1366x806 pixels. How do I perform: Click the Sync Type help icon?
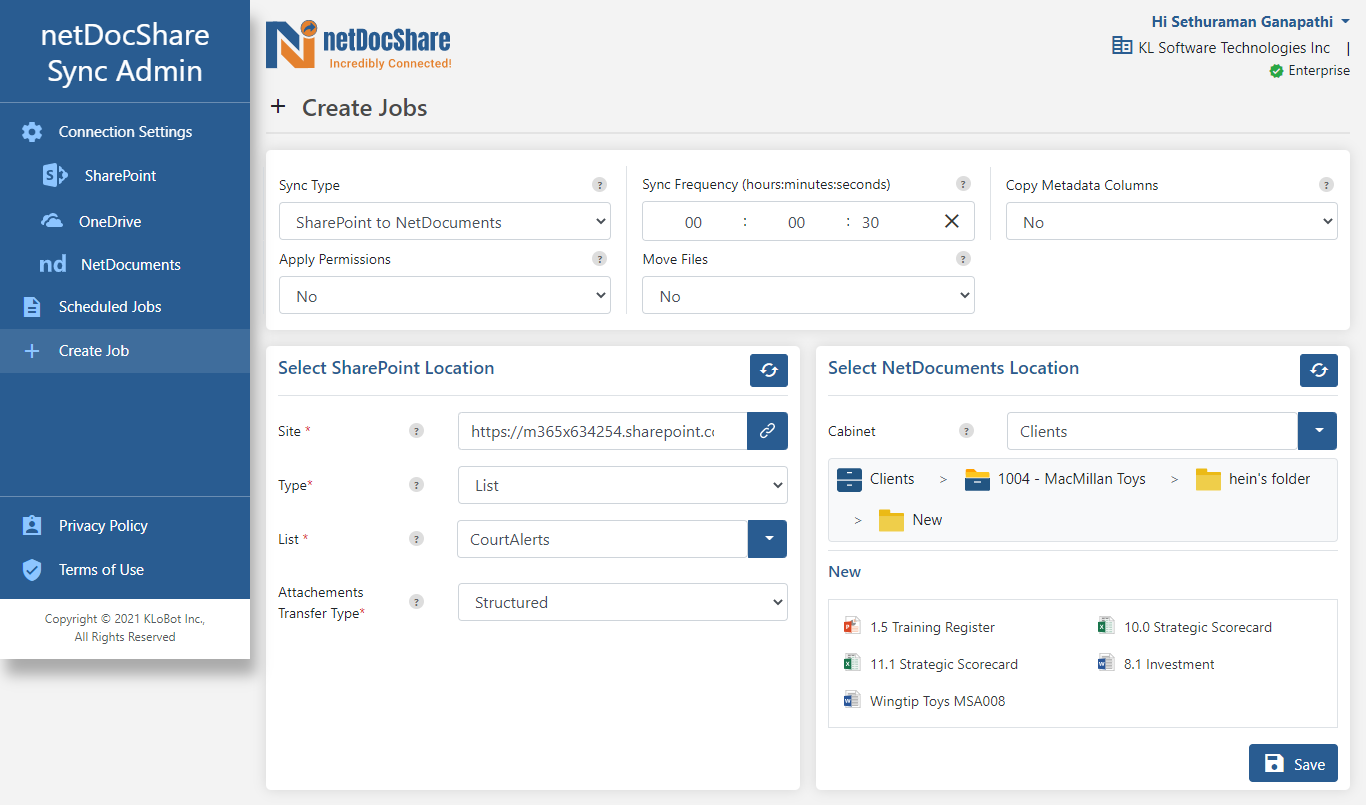(599, 185)
